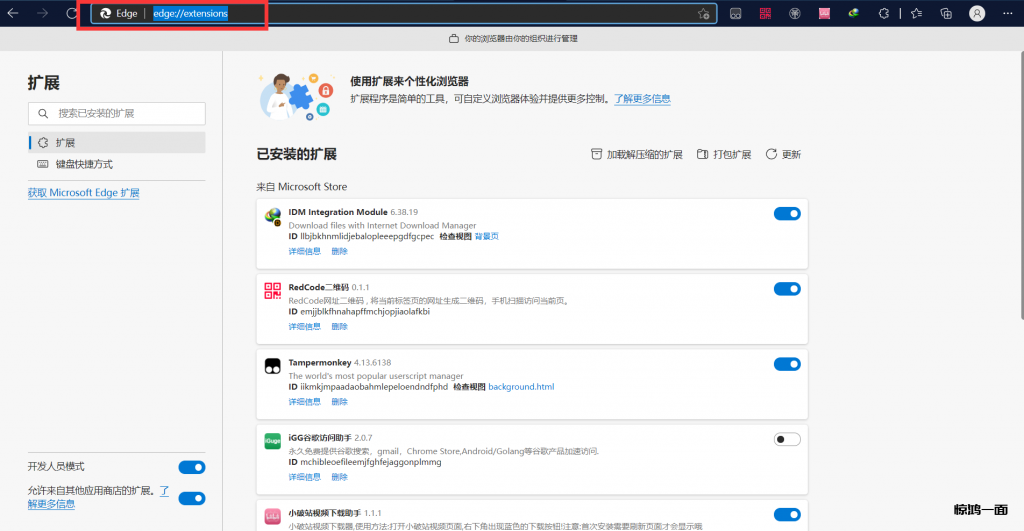This screenshot has height=531, width=1024.
Task: Select 键盘快捷方式 in the left sidebar
Action: (x=84, y=164)
